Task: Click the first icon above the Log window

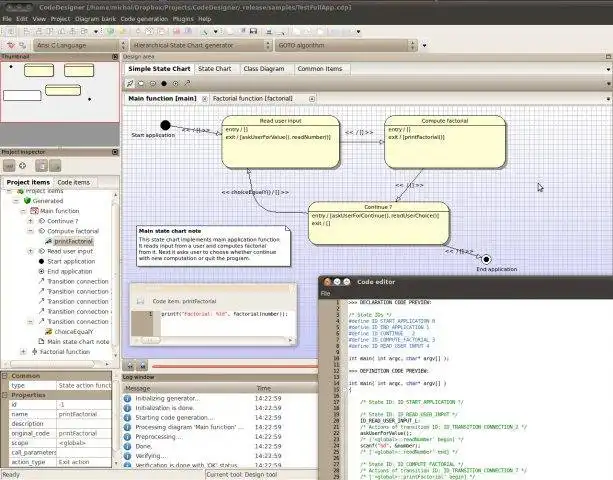Action: coord(129,366)
